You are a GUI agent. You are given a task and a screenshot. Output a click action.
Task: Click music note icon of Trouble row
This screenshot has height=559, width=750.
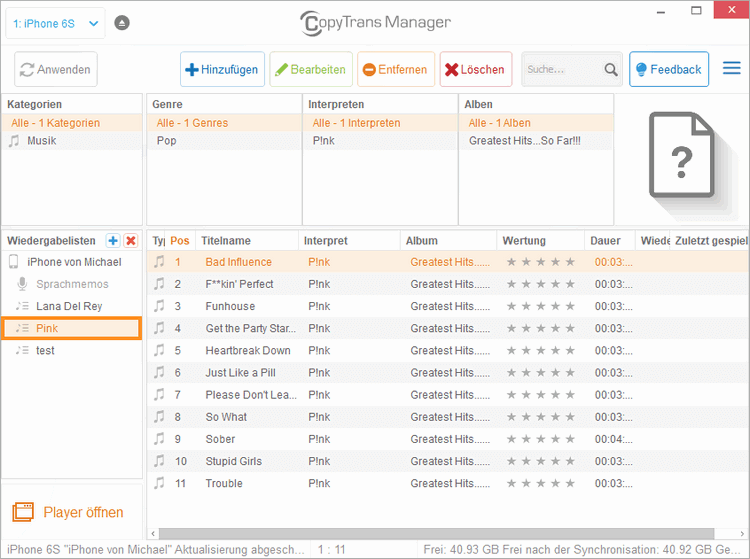[159, 482]
